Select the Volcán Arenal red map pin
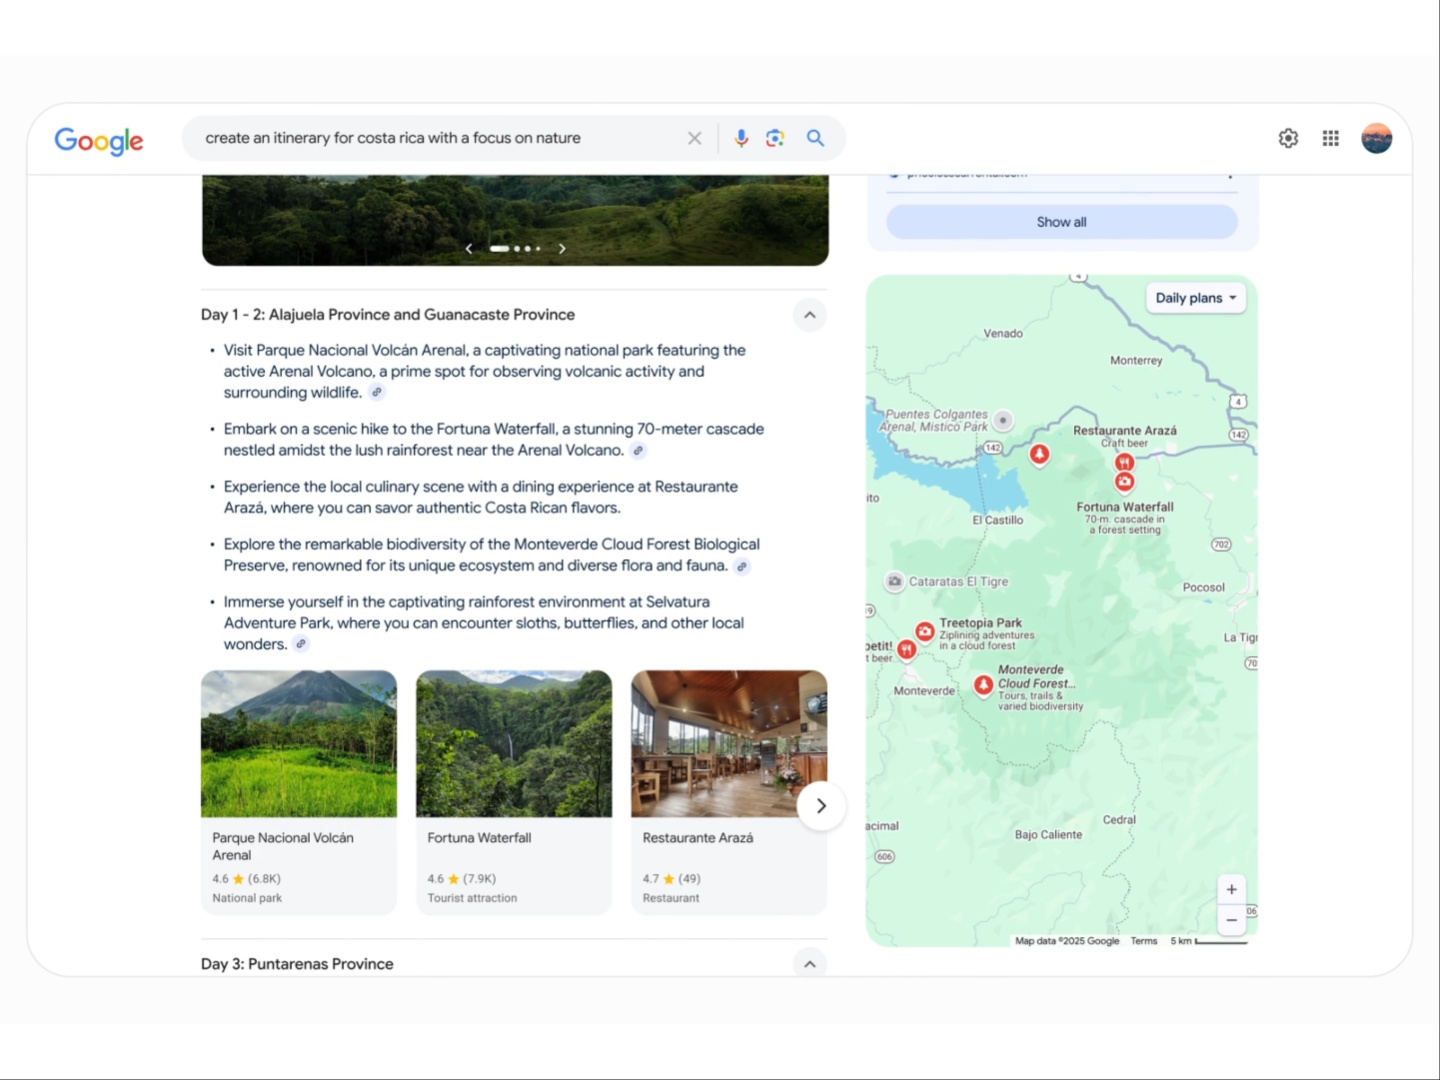1440x1080 pixels. click(x=1040, y=455)
